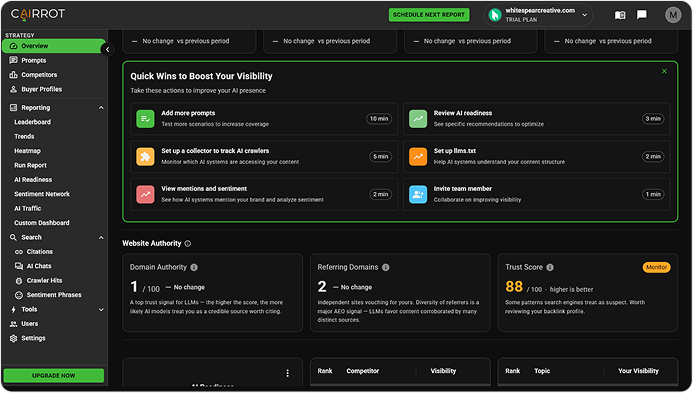Click the Reporting icon in sidebar
693x393 pixels.
pyautogui.click(x=14, y=107)
